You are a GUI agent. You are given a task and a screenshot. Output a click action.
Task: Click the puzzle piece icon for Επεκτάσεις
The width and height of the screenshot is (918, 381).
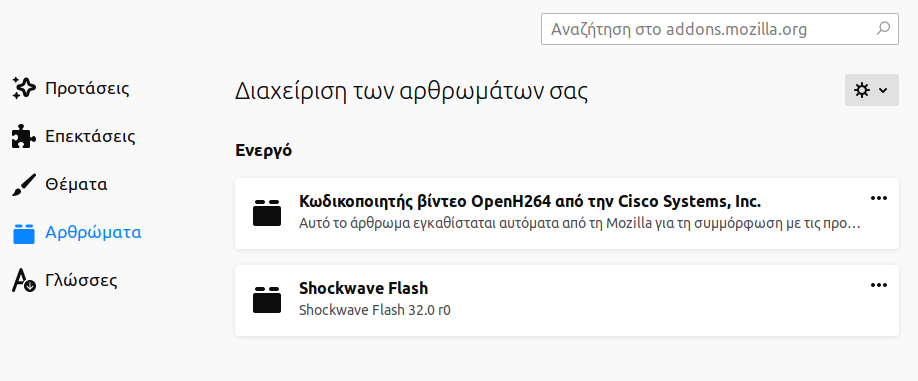24,137
